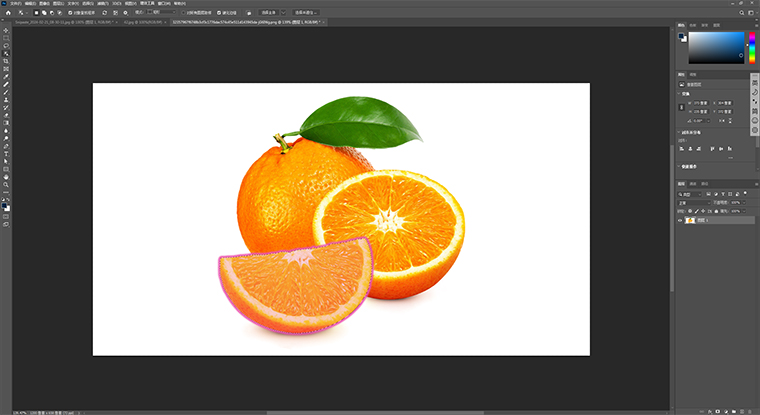Select the Horizontal Type tool
This screenshot has height=415, width=760.
click(x=6, y=152)
